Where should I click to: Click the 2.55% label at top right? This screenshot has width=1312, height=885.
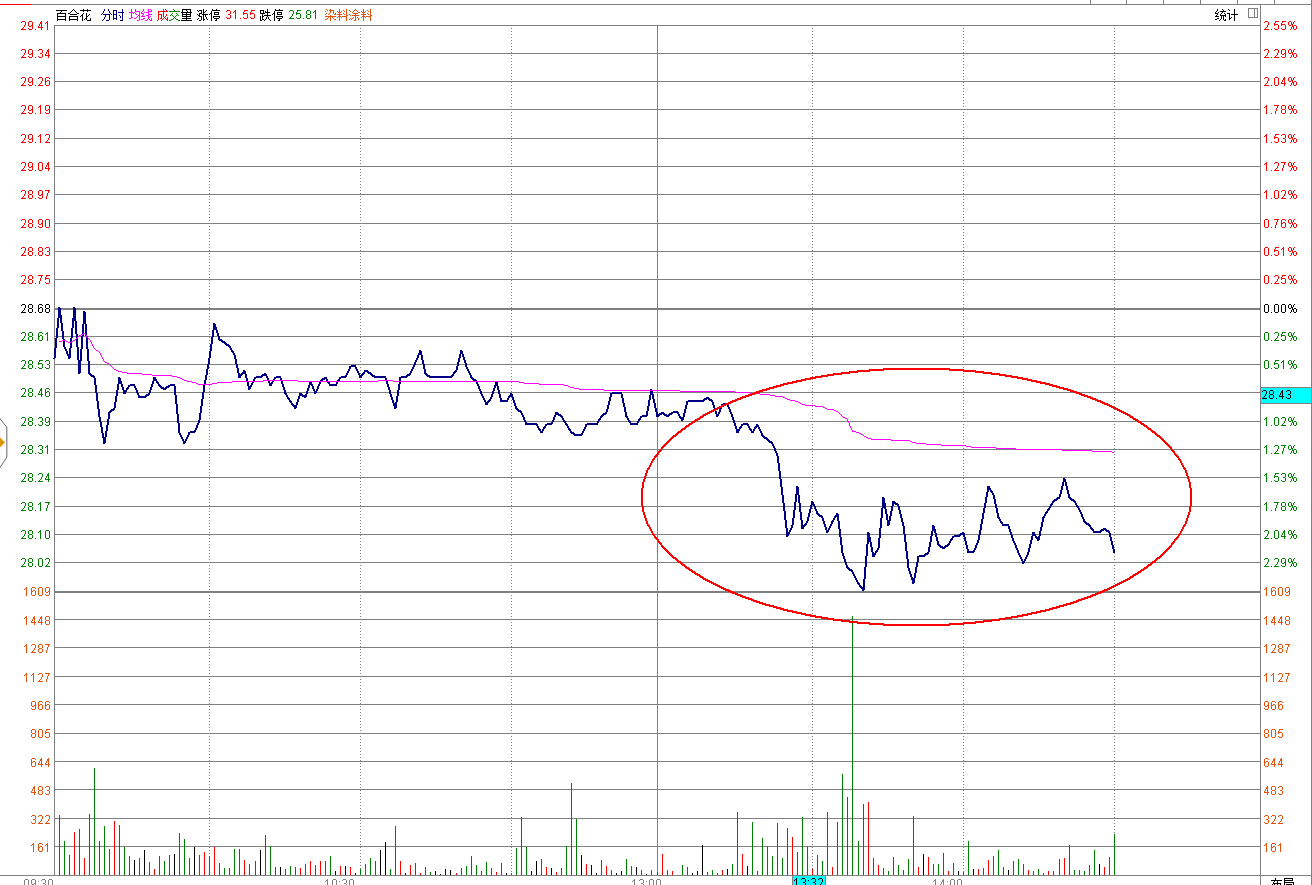[x=1281, y=25]
